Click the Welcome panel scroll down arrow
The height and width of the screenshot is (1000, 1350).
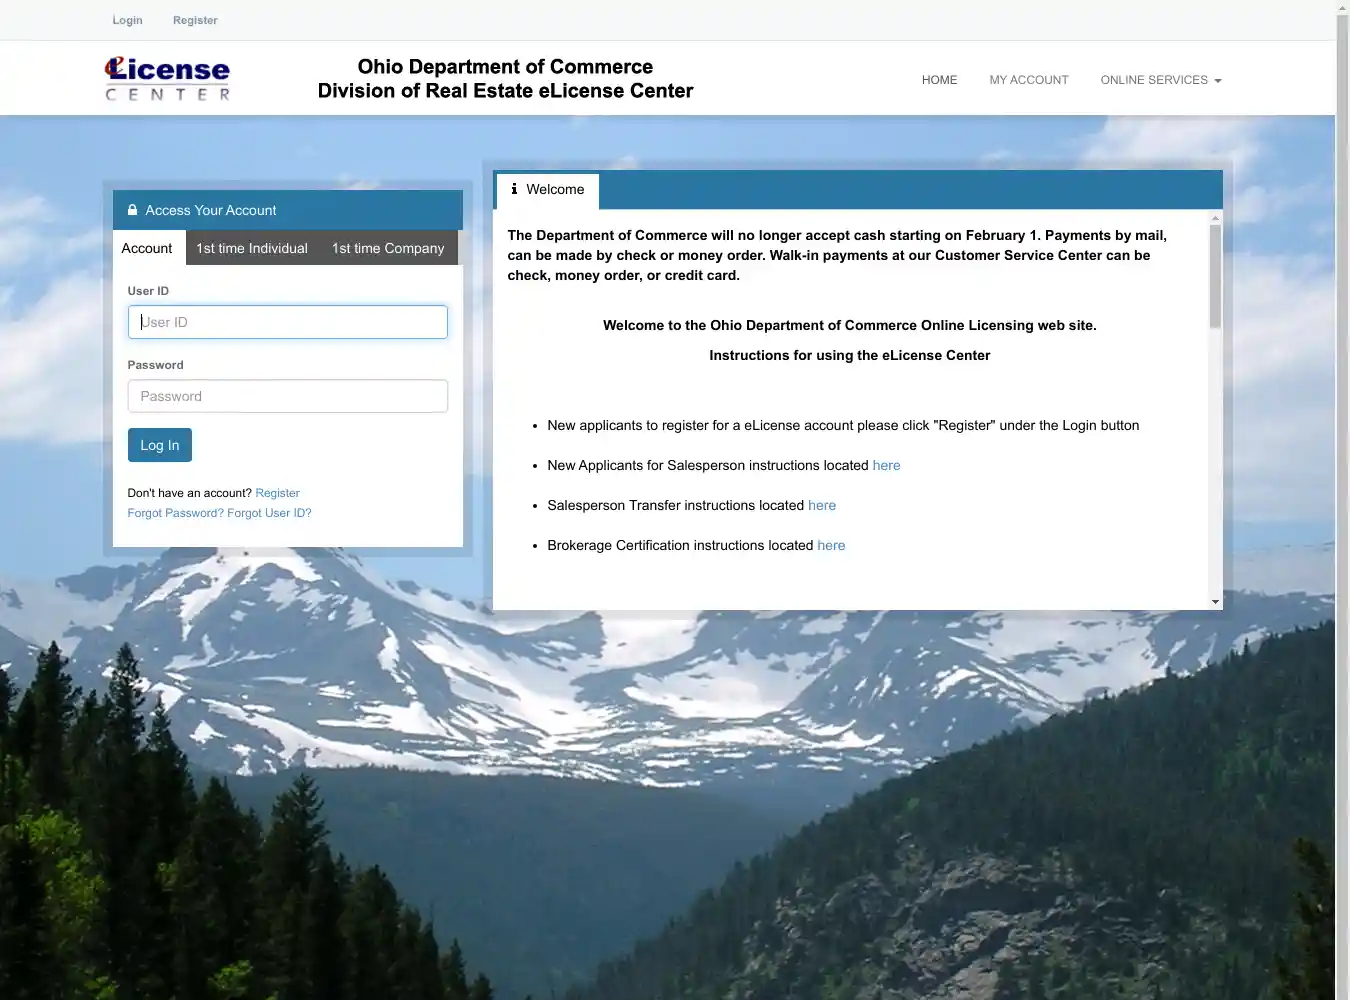[x=1215, y=602]
